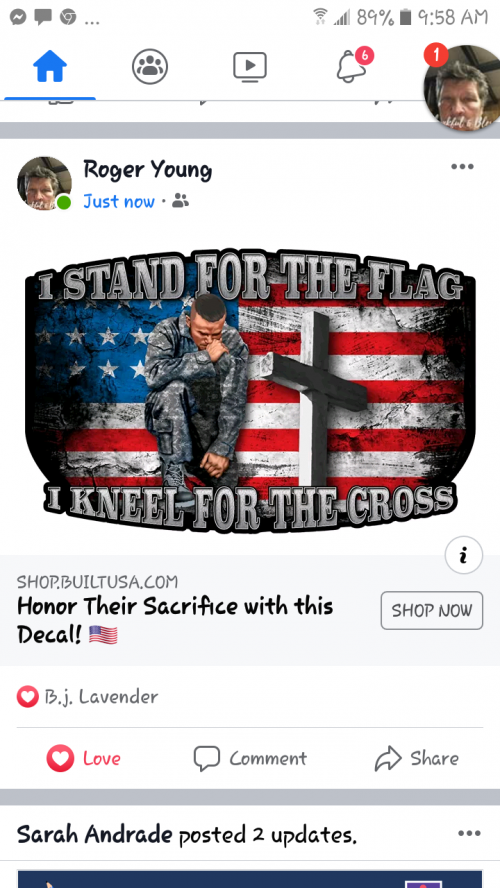Open the Home feed tab

pyautogui.click(x=50, y=67)
